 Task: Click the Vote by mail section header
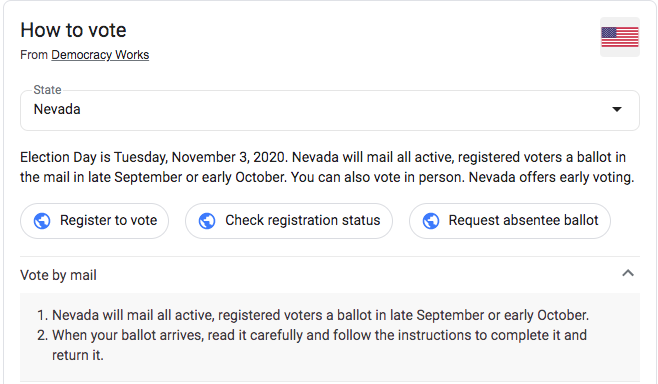tap(330, 275)
